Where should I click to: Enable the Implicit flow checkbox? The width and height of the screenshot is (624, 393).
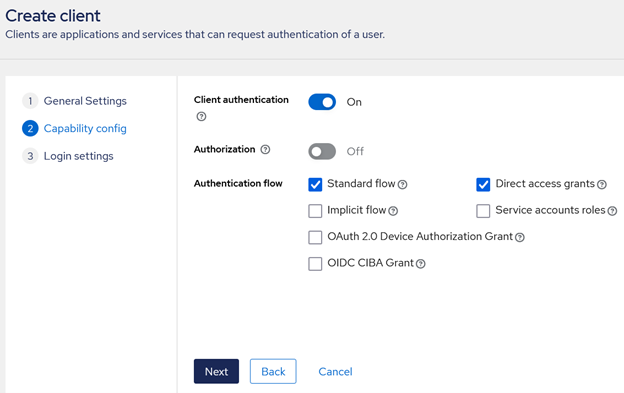(315, 211)
